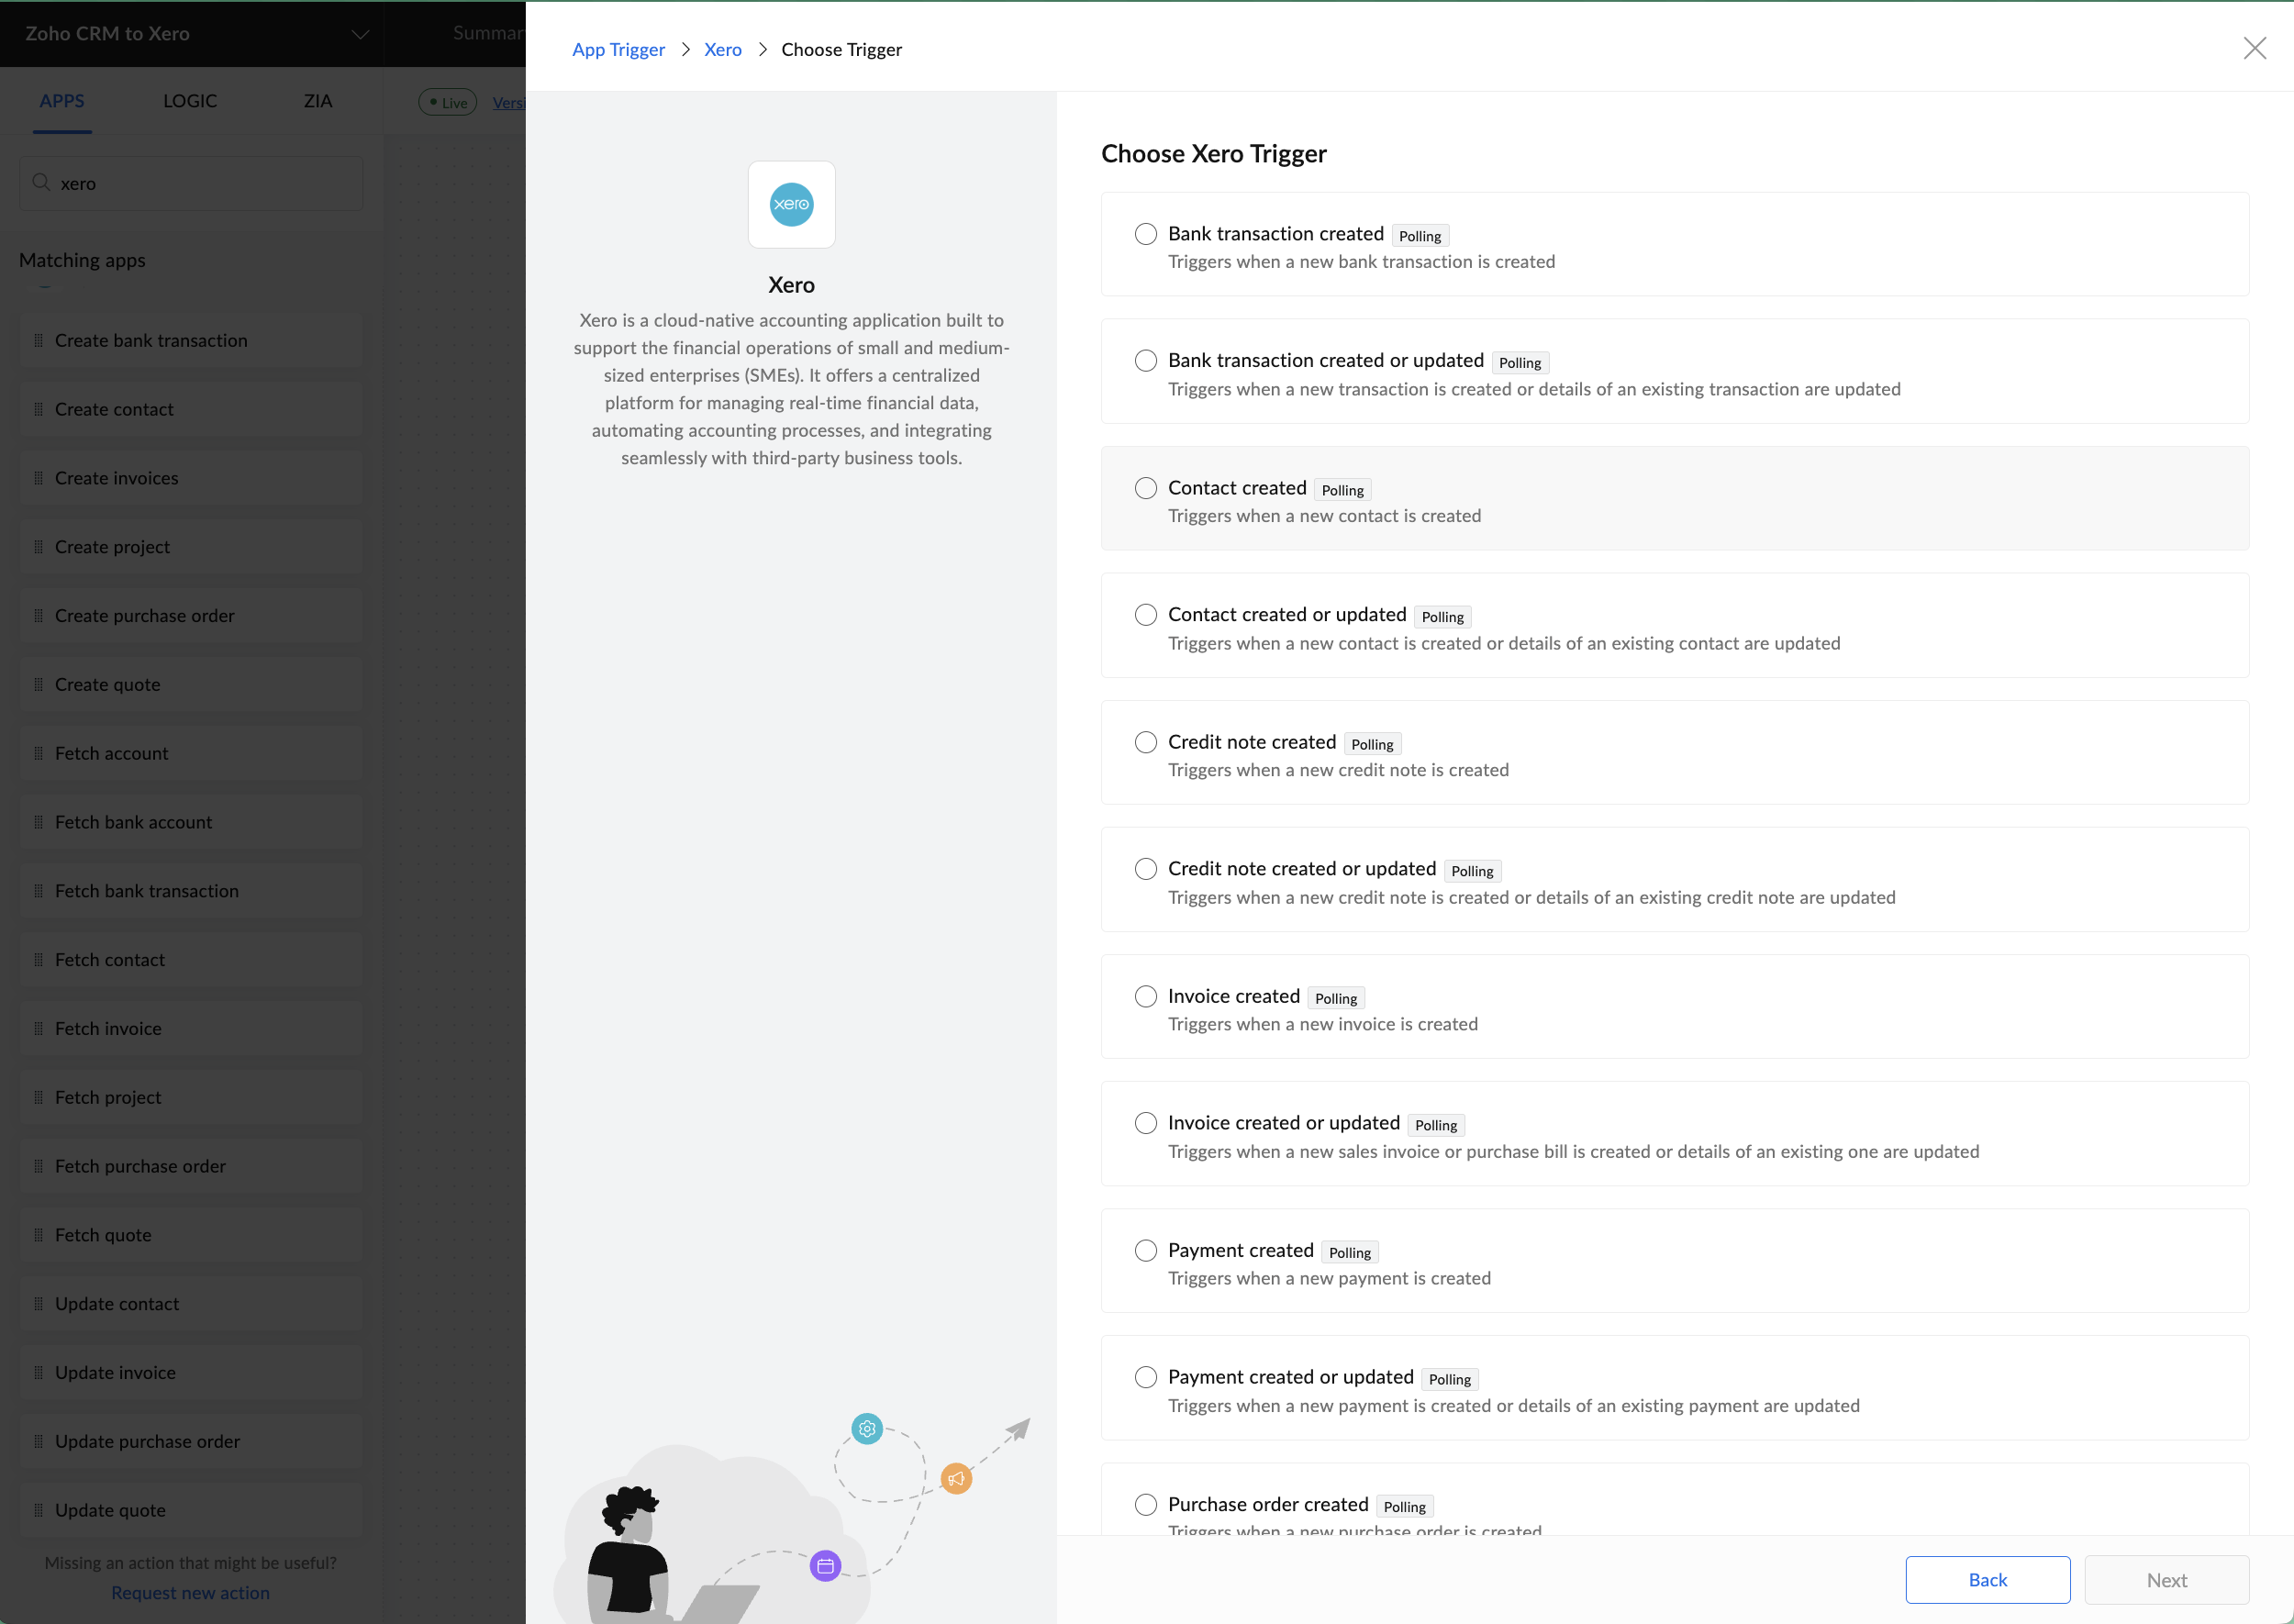Click the Live status indicator
This screenshot has height=1624, width=2294.
[447, 102]
